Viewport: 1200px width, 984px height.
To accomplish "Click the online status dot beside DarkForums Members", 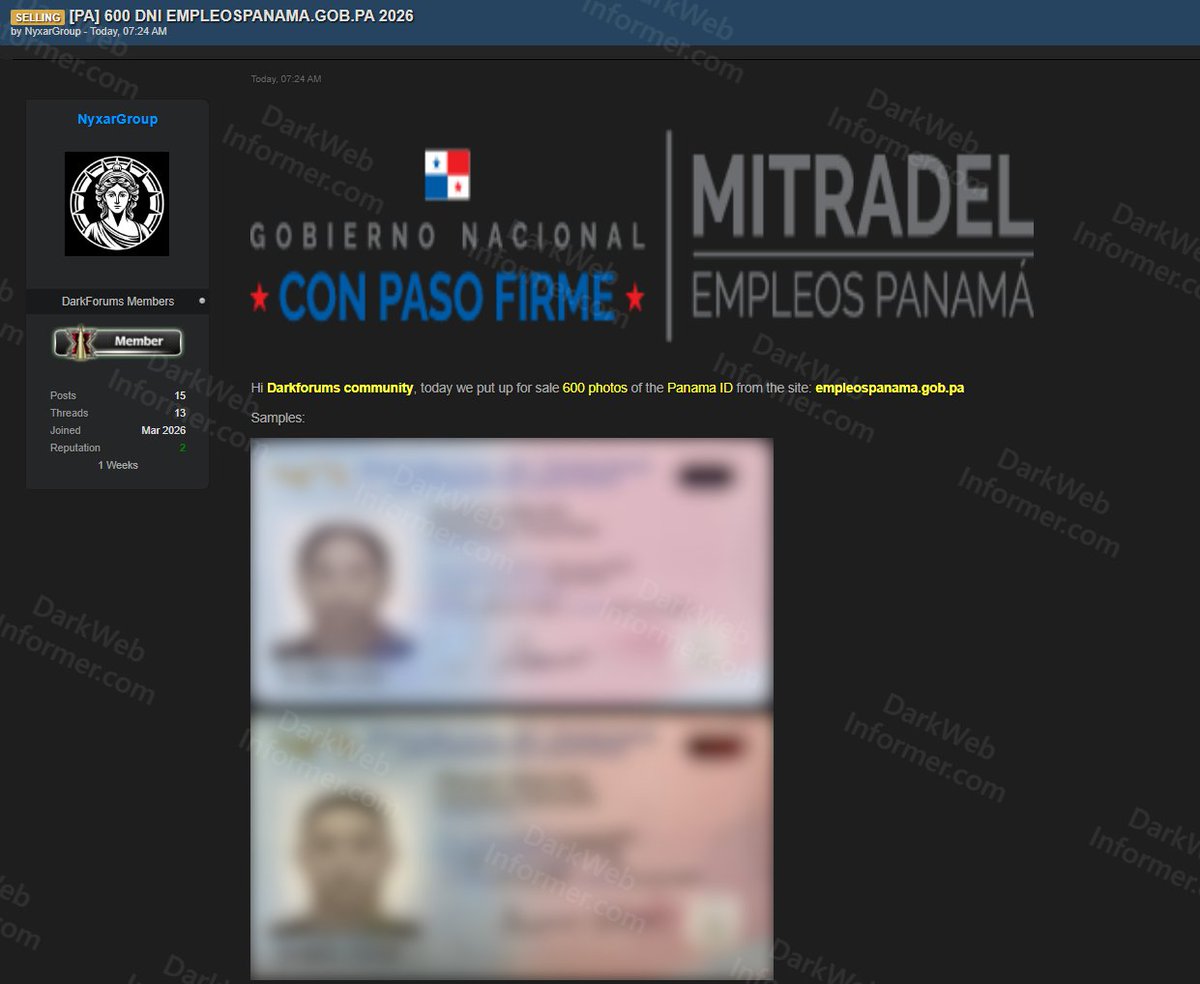I will [x=202, y=301].
